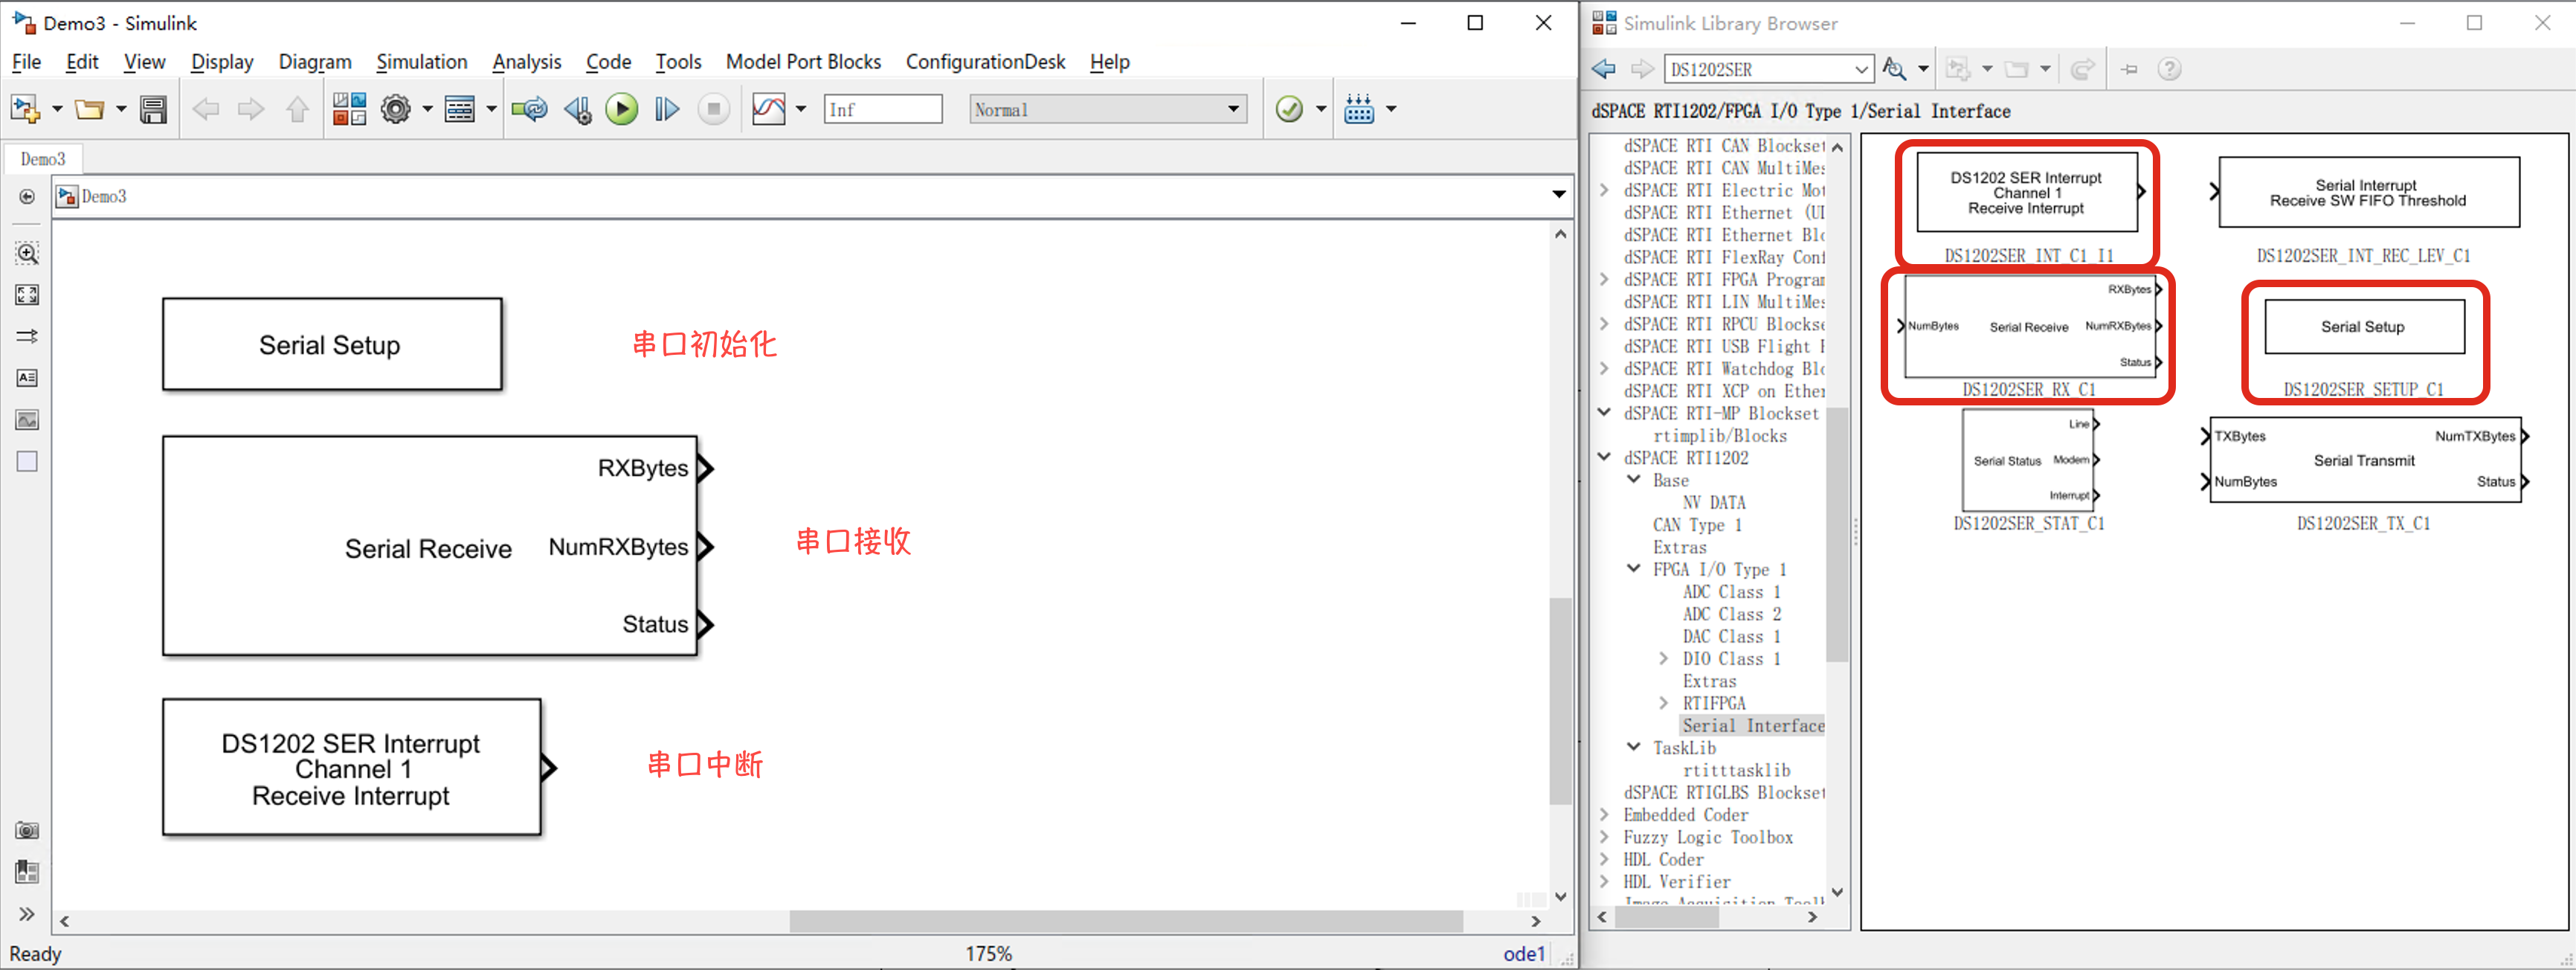Open the Model Explorer icon
The width and height of the screenshot is (2576, 970).
pyautogui.click(x=460, y=109)
